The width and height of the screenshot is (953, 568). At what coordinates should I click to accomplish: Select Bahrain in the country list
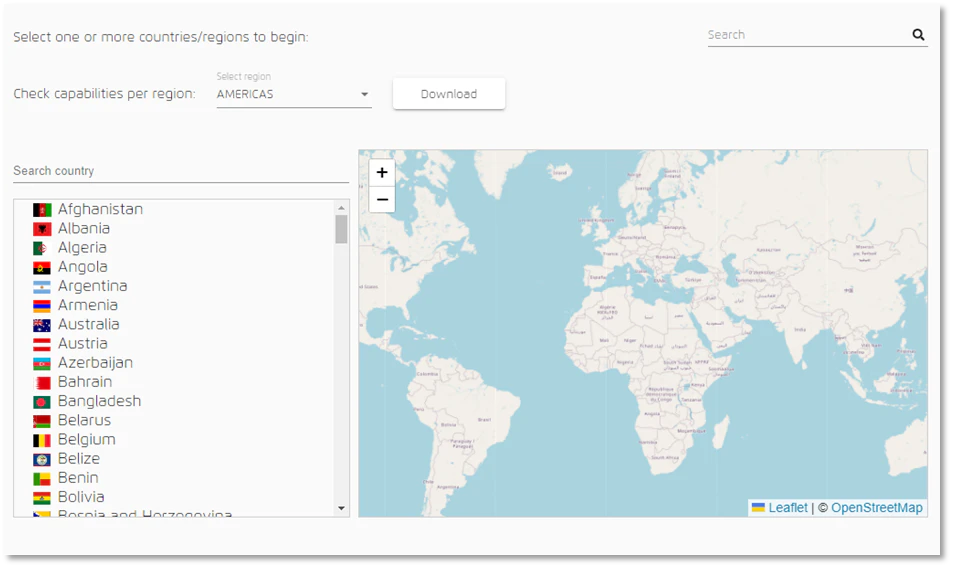[85, 382]
